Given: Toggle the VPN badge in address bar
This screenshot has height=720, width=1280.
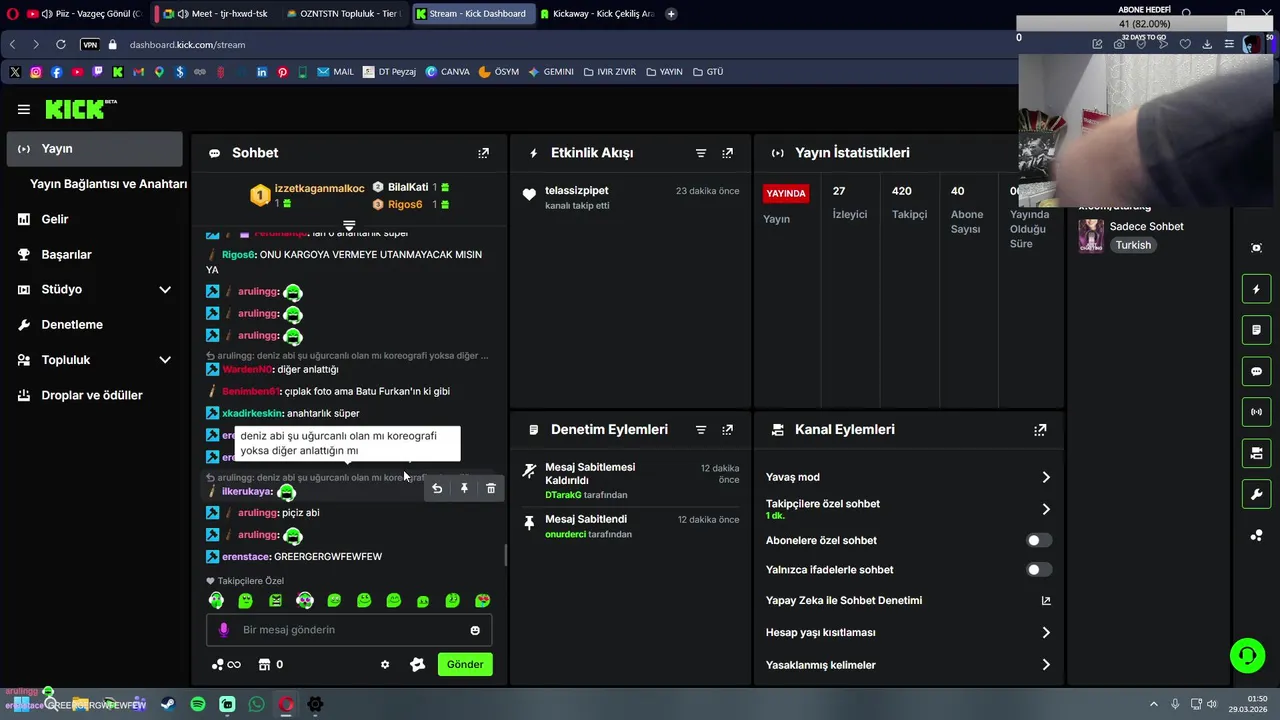Looking at the screenshot, I should click(x=90, y=45).
